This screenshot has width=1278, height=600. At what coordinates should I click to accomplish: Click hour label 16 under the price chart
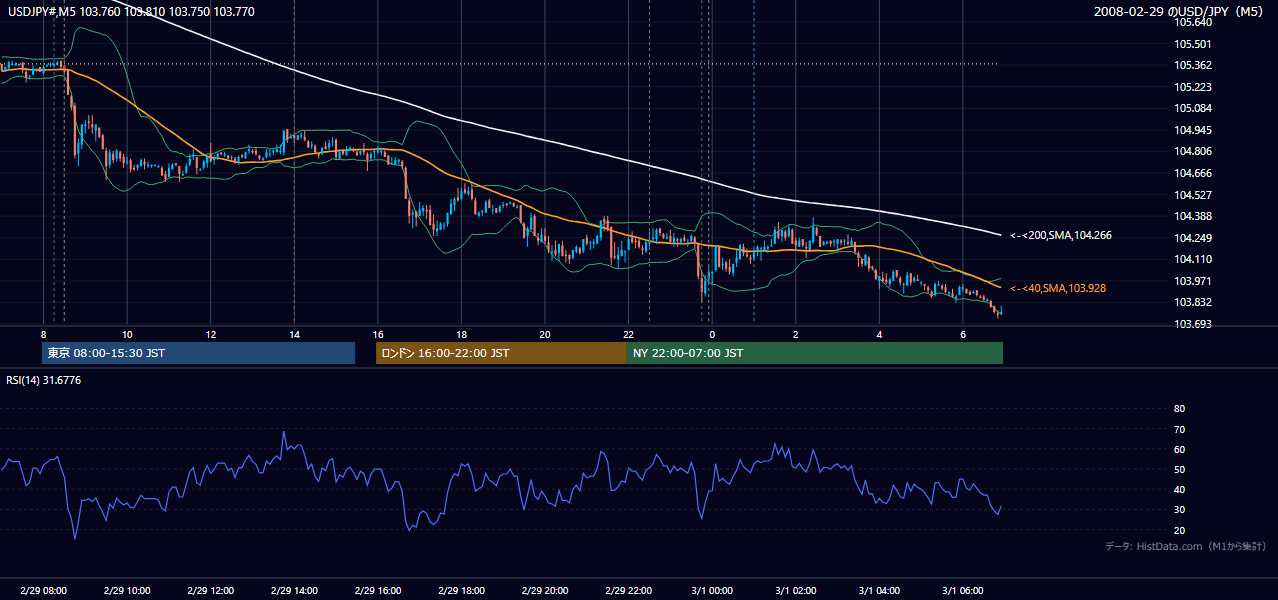377,334
